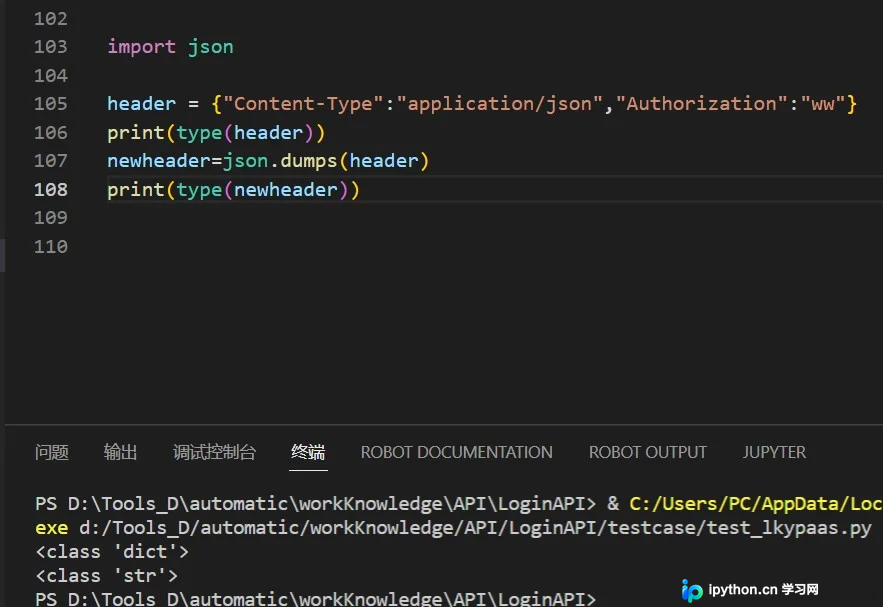Click the last terminal prompt line

point(315,599)
